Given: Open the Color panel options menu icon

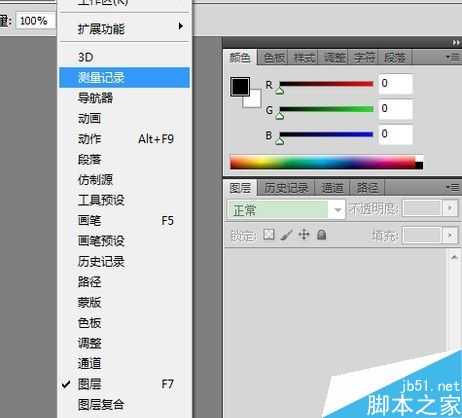Looking at the screenshot, I should tap(453, 58).
